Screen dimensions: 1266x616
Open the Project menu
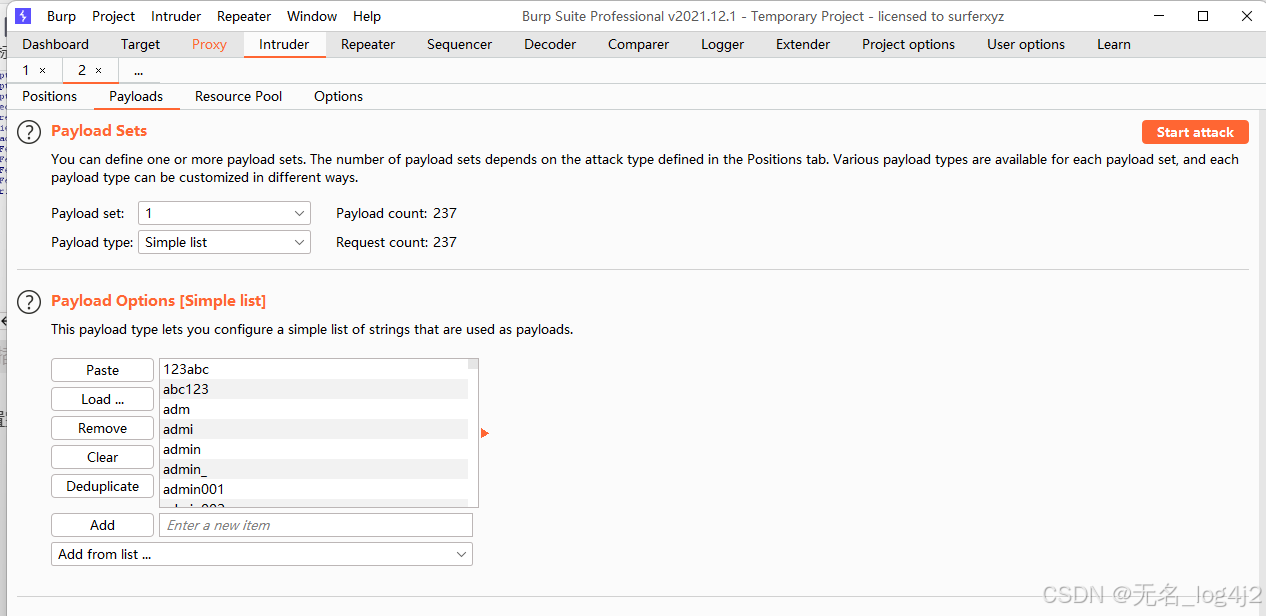114,16
